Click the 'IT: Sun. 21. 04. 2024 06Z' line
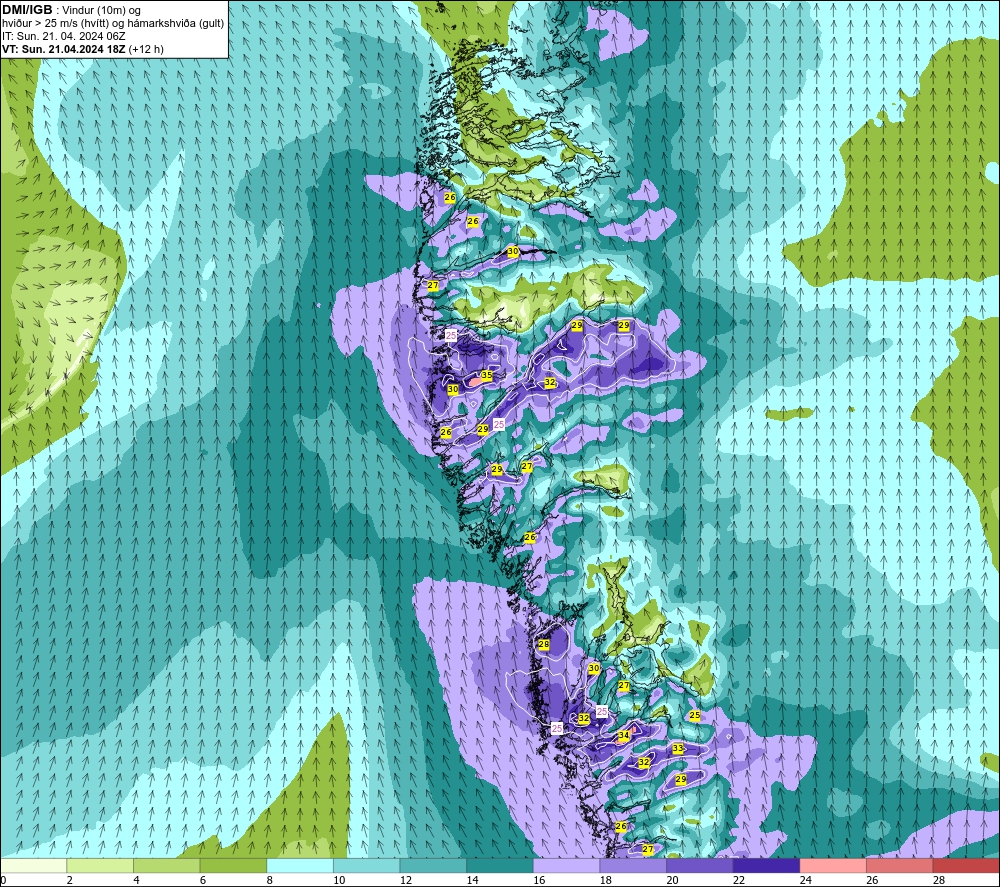 tap(64, 36)
